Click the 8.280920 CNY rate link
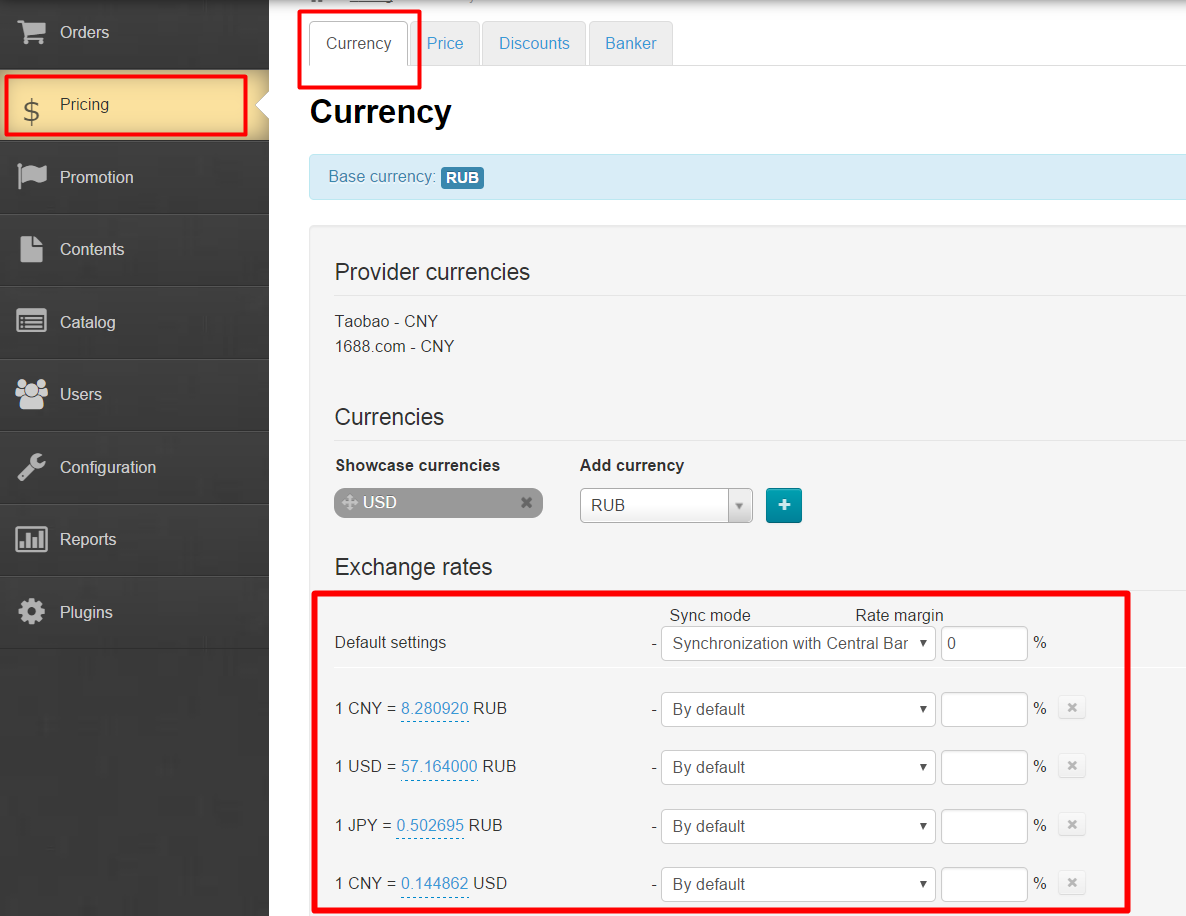Image resolution: width=1186 pixels, height=916 pixels. [435, 709]
